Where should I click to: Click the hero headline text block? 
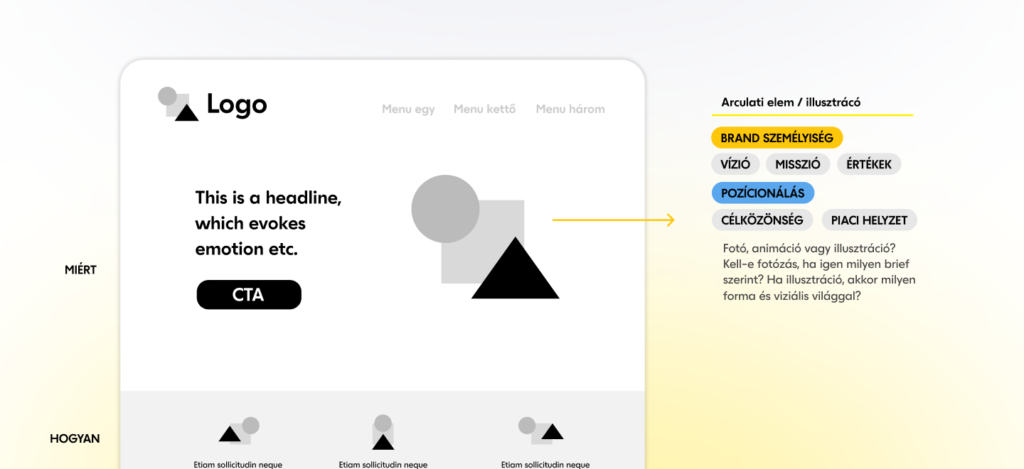click(268, 223)
